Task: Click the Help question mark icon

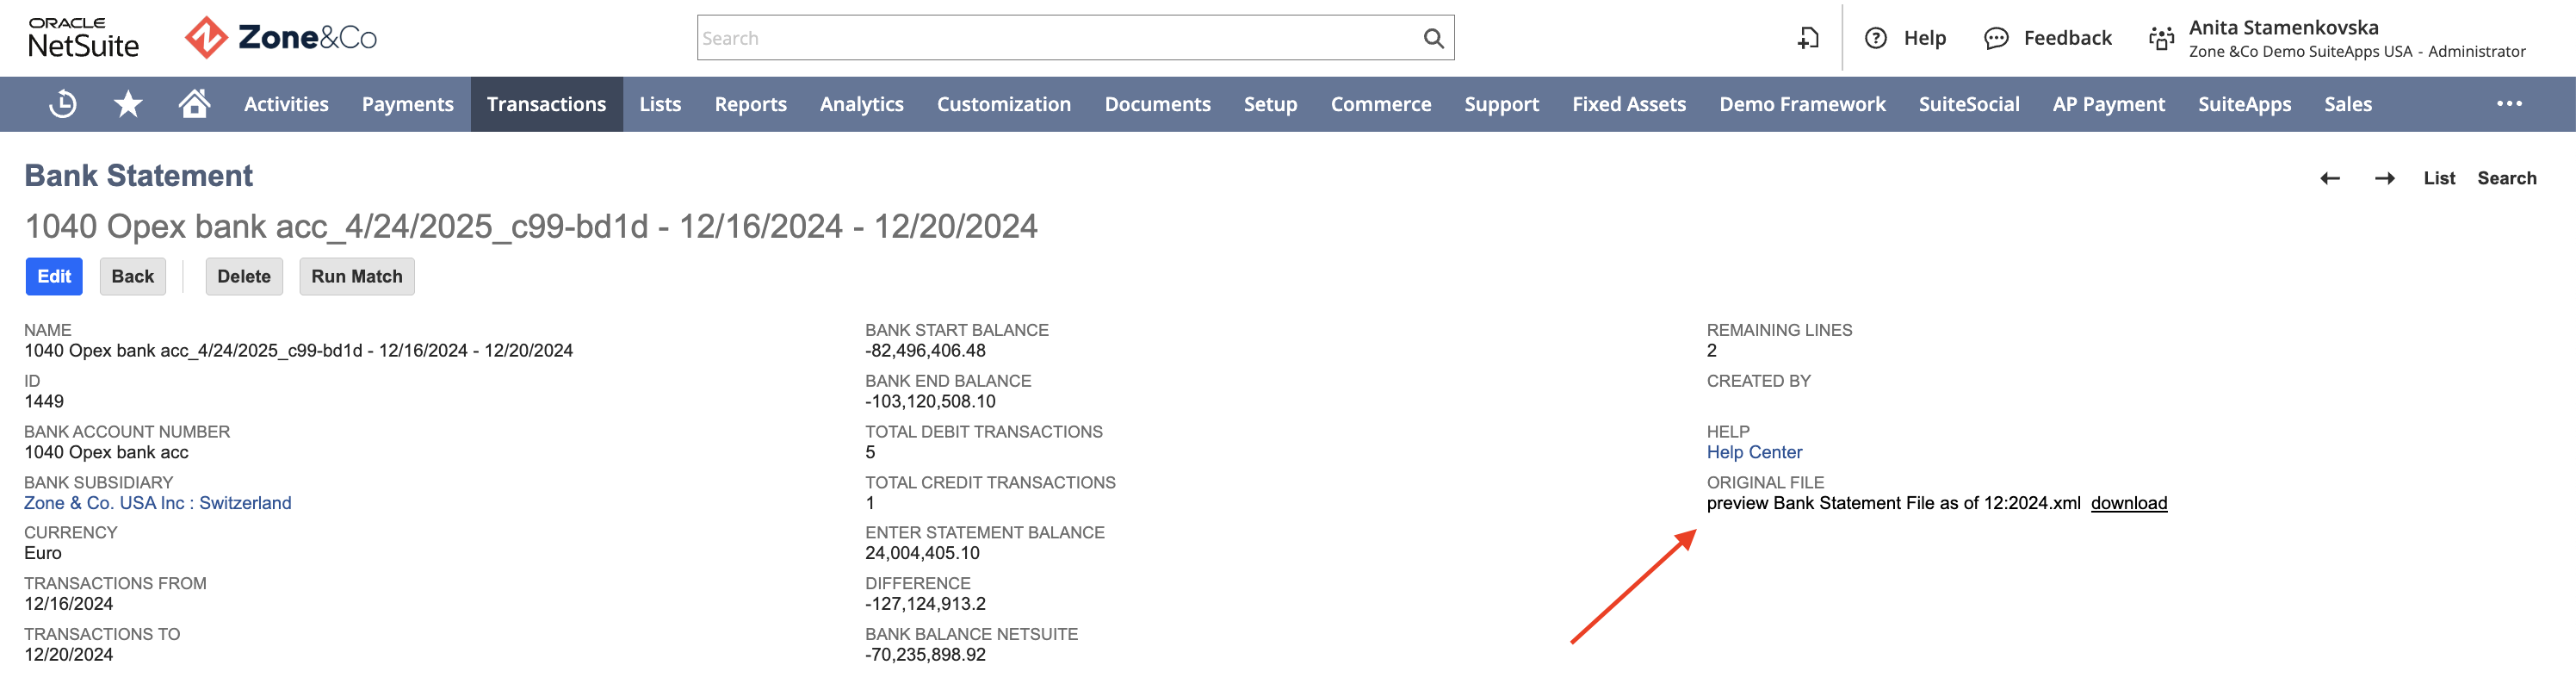Action: 1876,38
